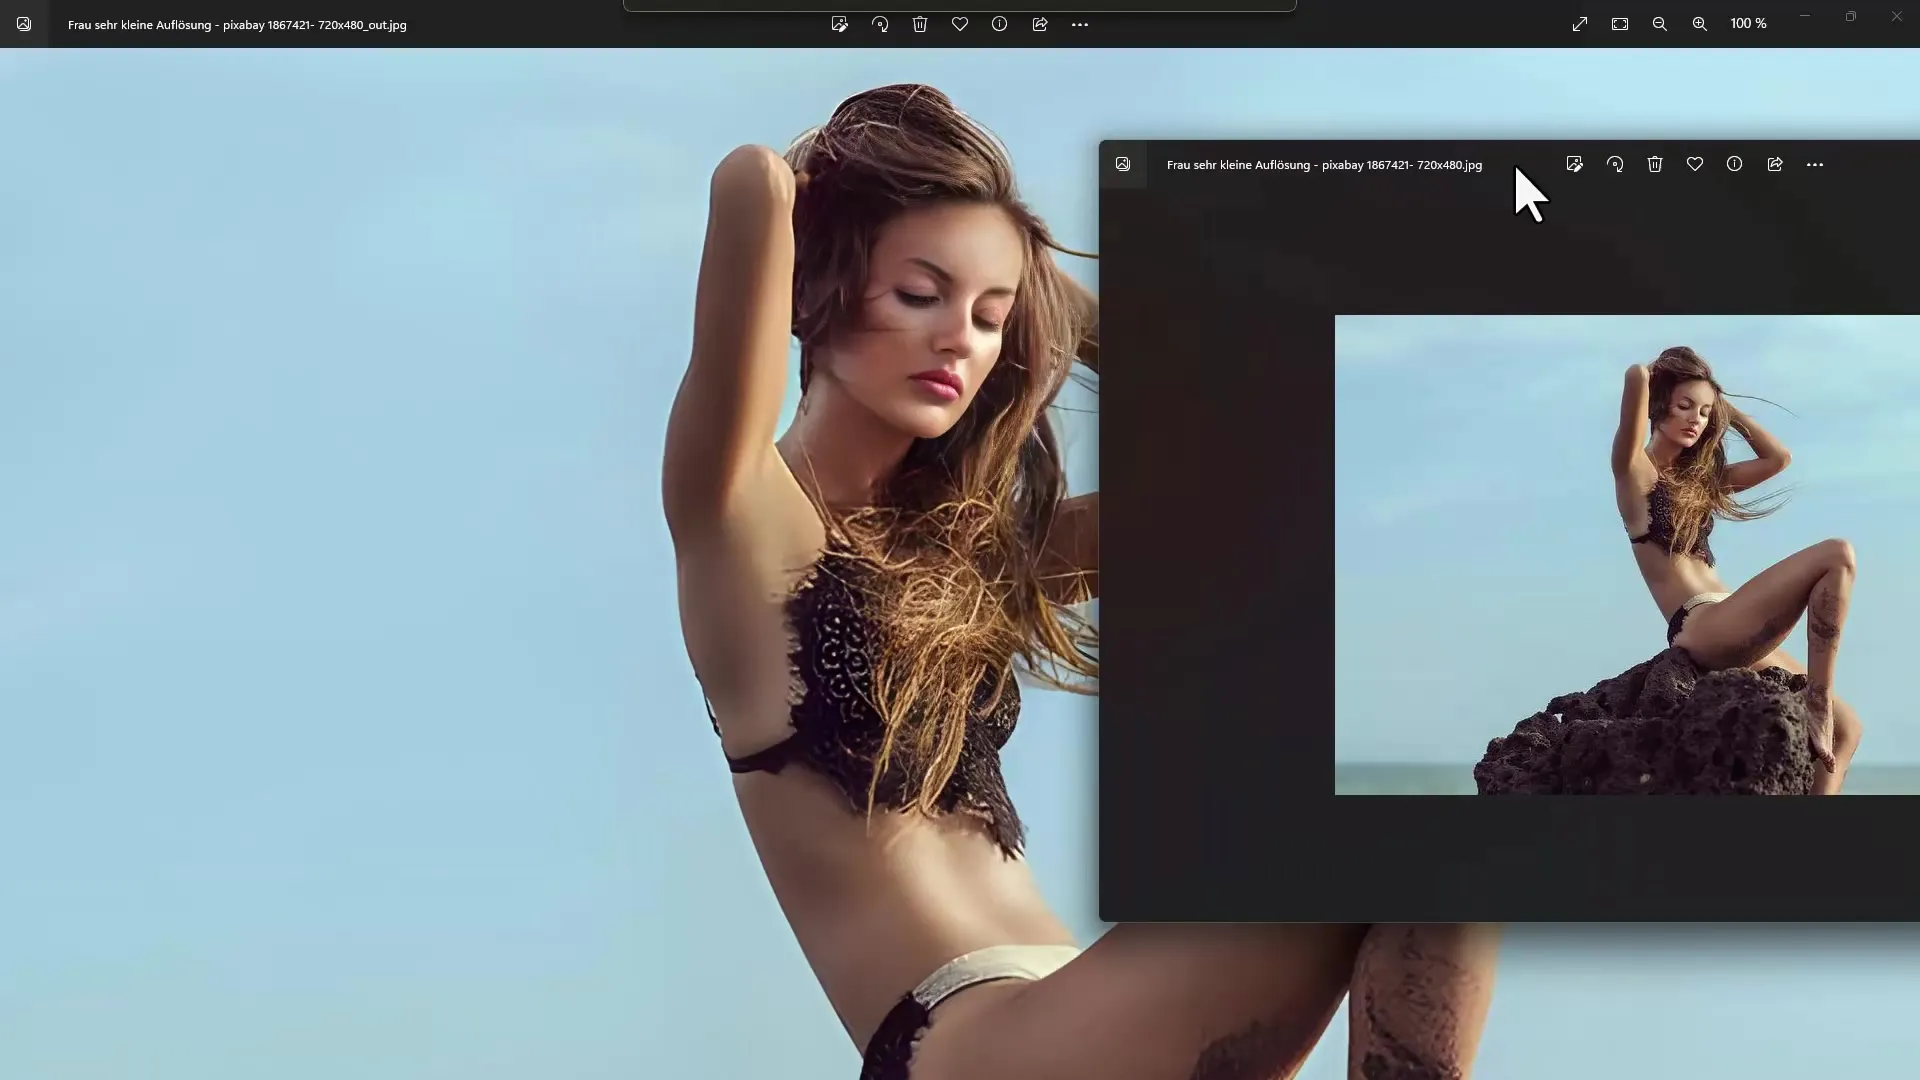Click the title ending in 720x480.jpg
This screenshot has height=1080, width=1920.
pyautogui.click(x=1324, y=165)
